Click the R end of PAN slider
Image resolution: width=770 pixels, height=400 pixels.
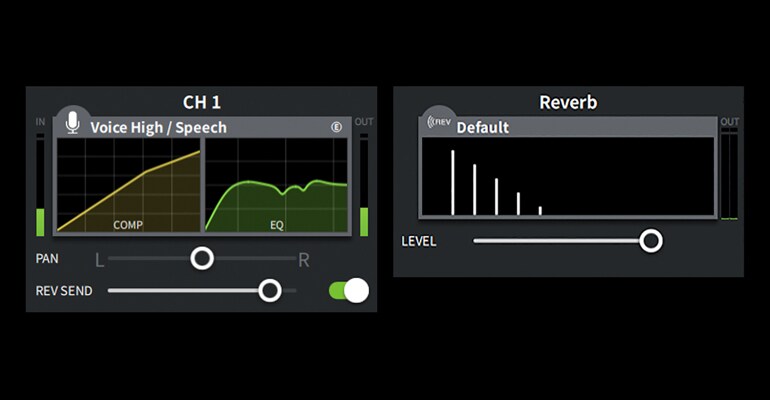[x=304, y=260]
